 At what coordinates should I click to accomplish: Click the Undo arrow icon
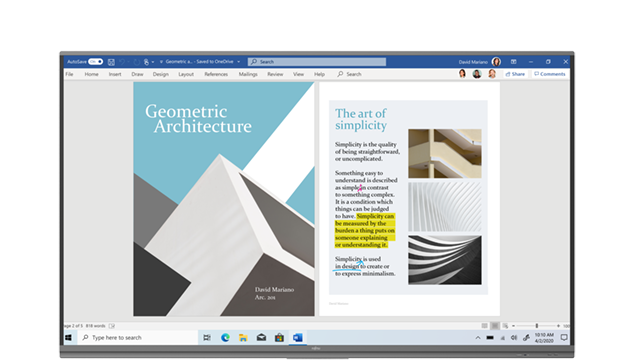(122, 62)
